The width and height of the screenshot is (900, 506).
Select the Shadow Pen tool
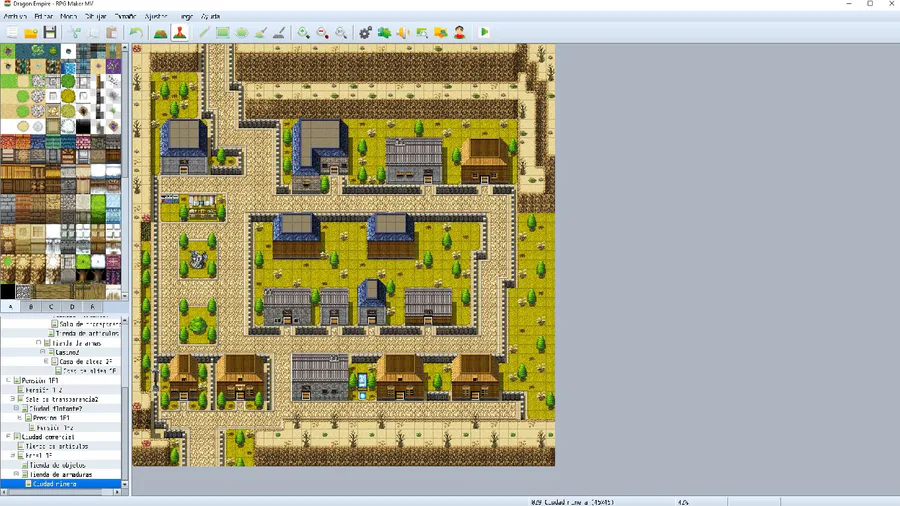[x=279, y=33]
